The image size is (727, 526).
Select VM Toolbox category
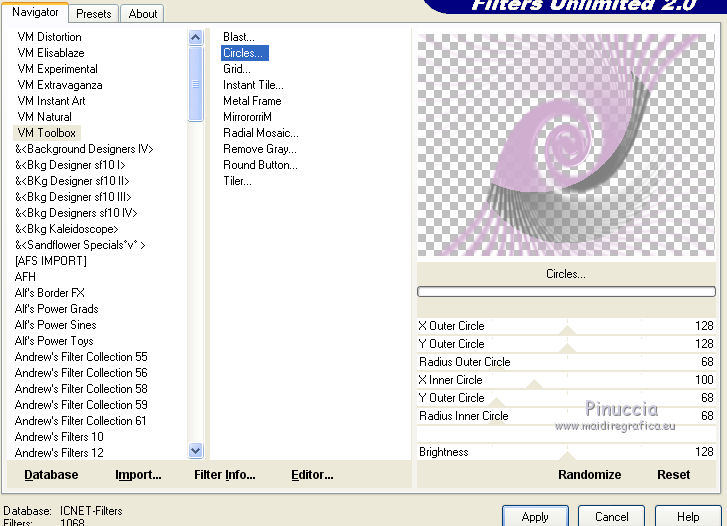tap(47, 133)
